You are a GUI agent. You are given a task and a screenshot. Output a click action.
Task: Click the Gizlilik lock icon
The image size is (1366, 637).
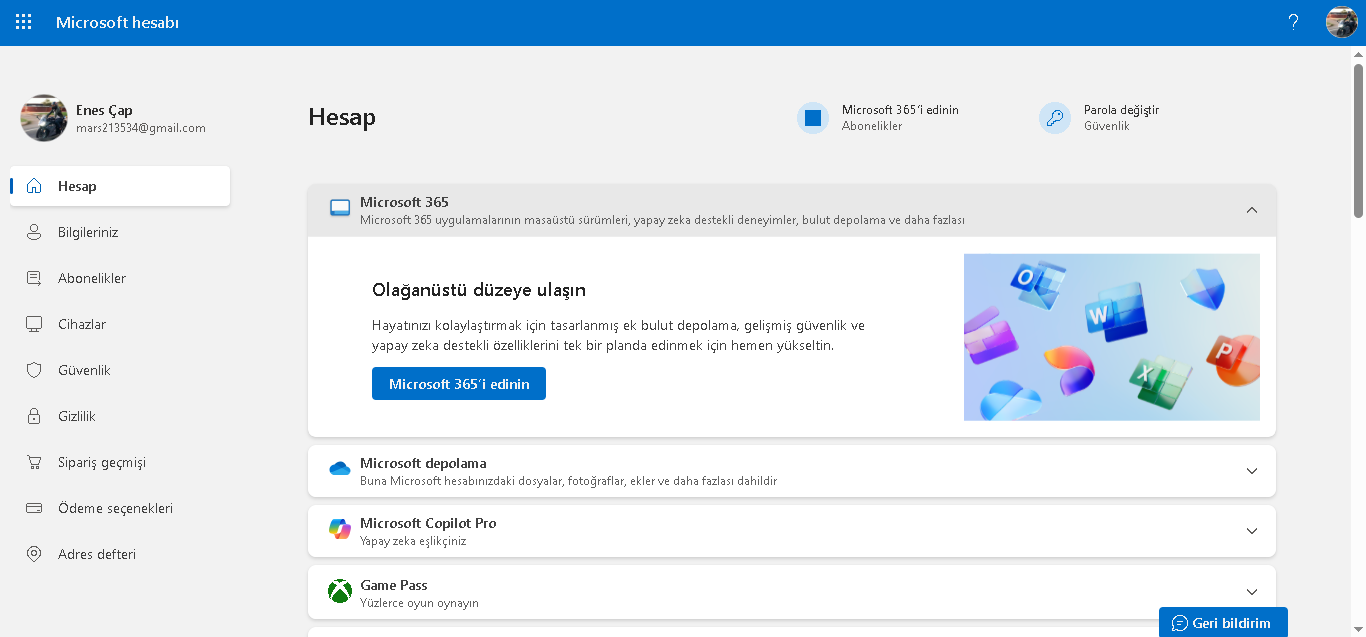pyautogui.click(x=34, y=416)
